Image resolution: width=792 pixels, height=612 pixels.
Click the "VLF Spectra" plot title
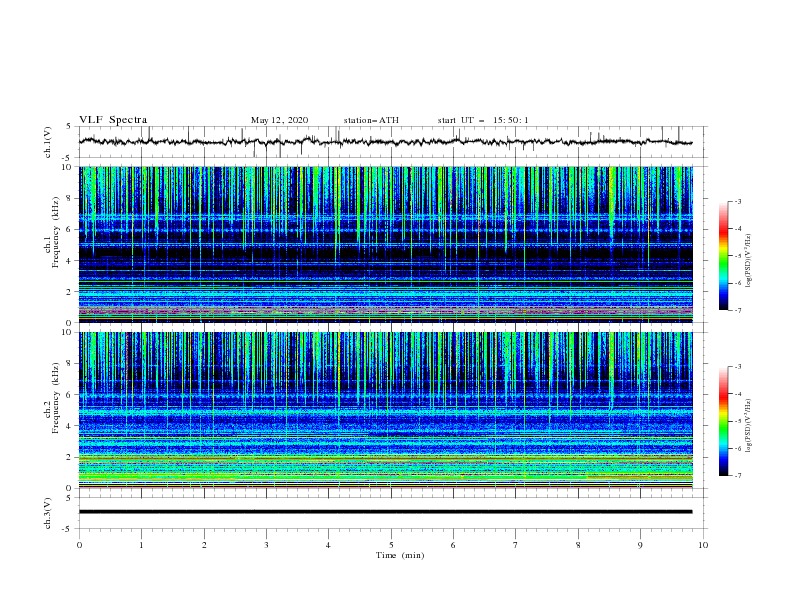(113, 120)
